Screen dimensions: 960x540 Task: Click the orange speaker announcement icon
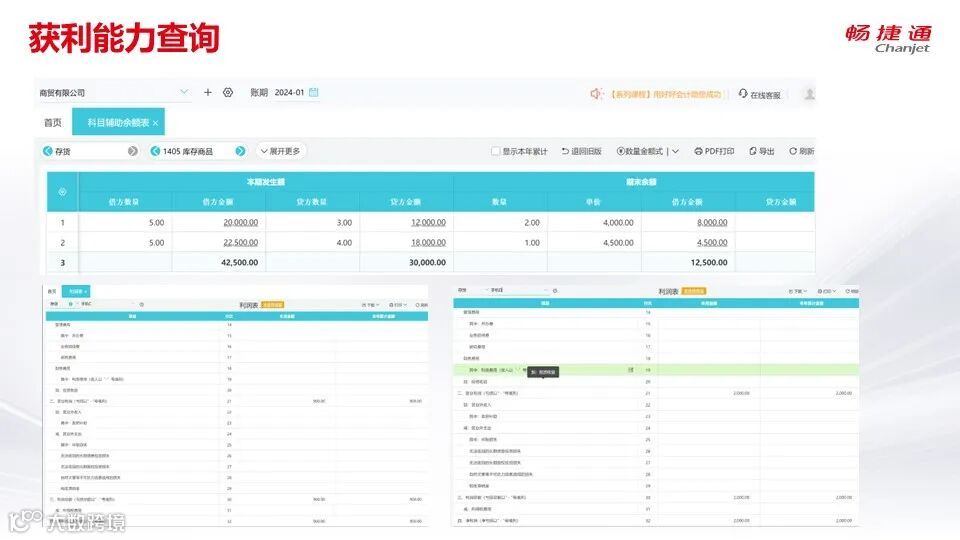pyautogui.click(x=595, y=94)
